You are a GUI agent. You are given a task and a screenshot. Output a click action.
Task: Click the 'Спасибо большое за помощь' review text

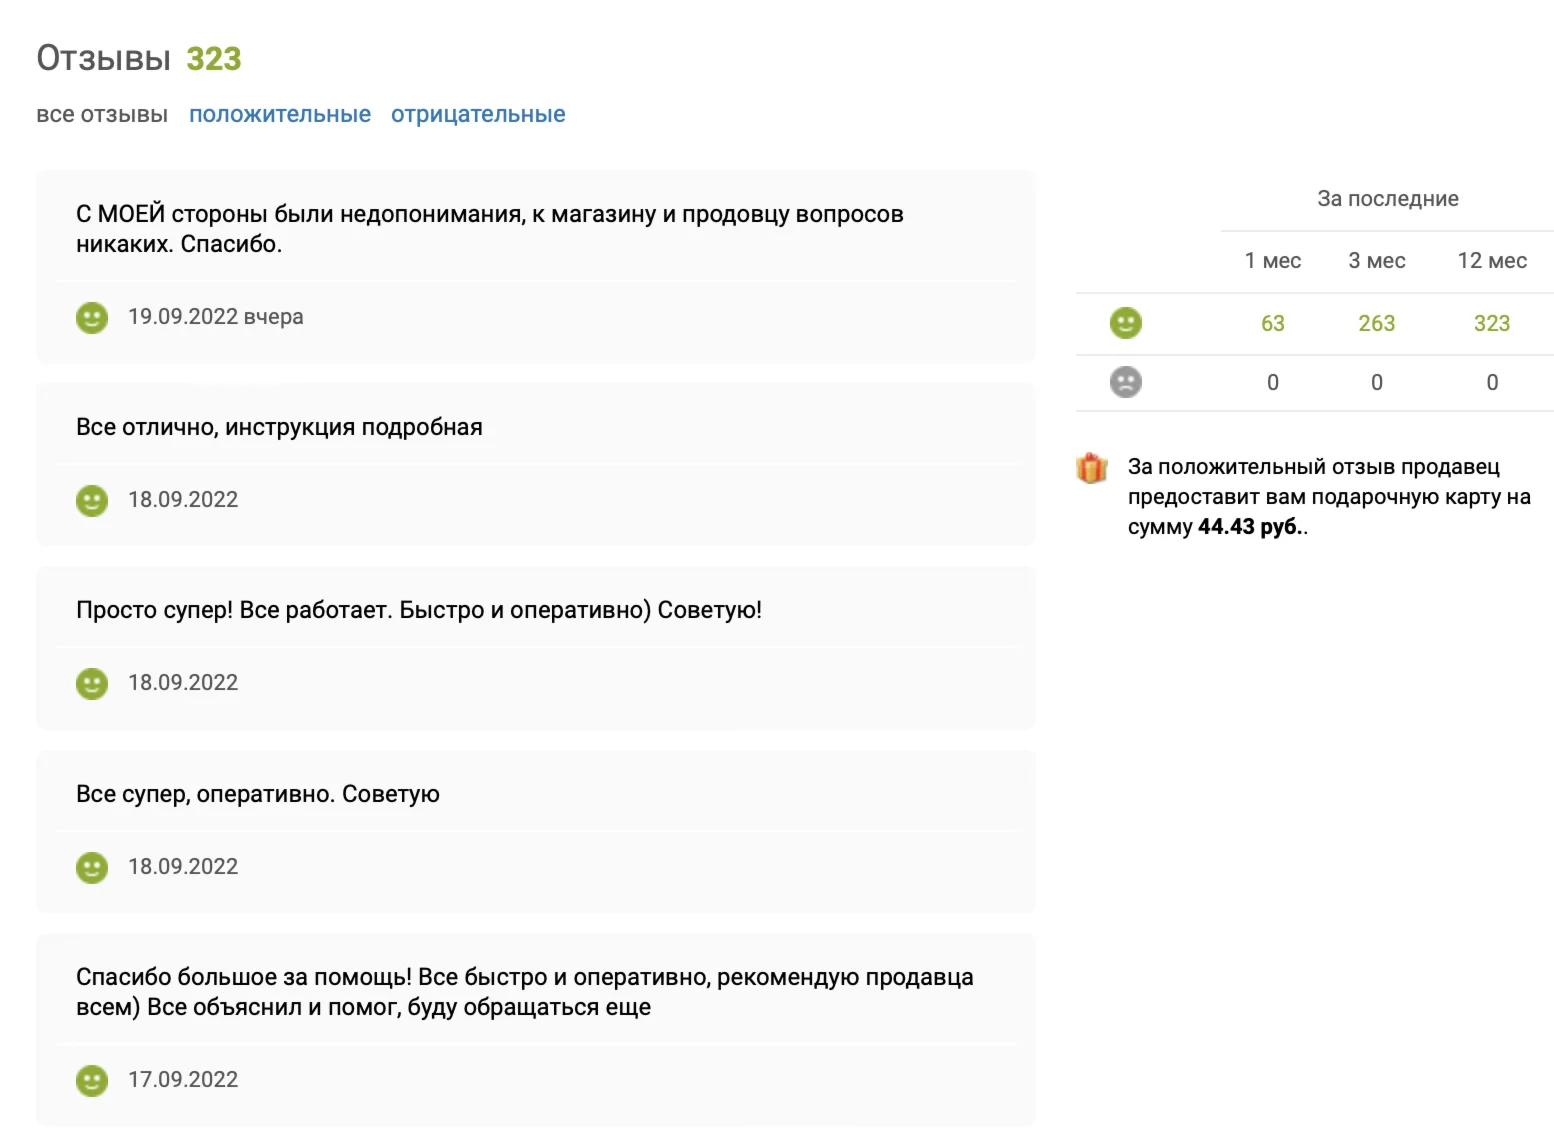(524, 992)
